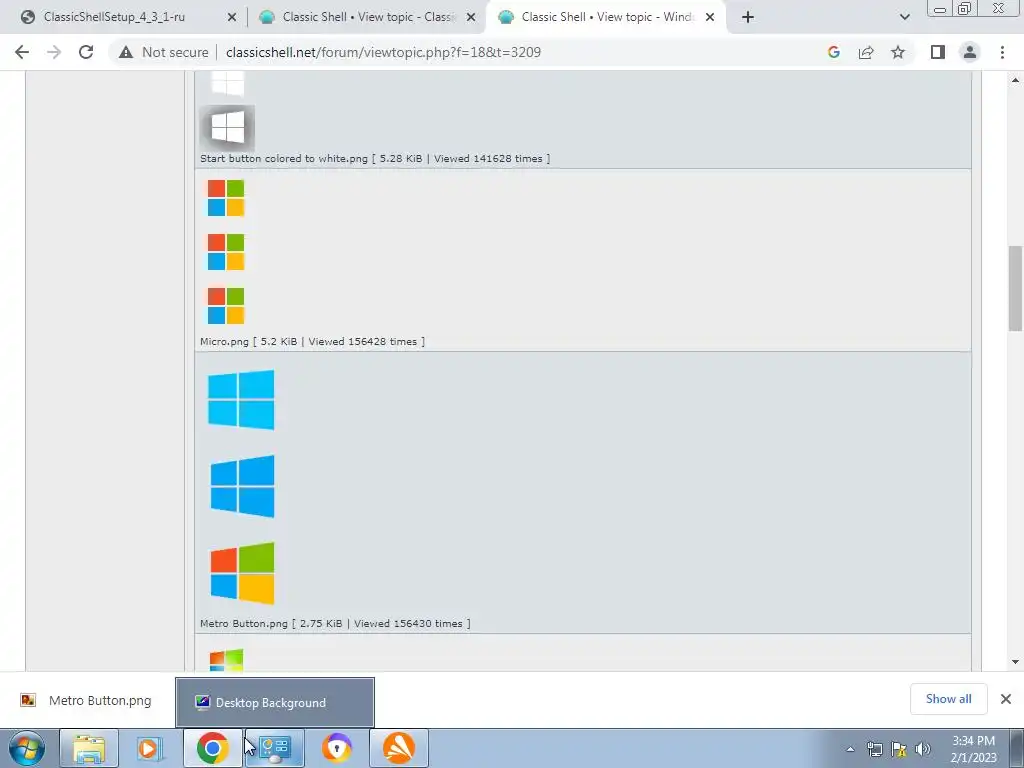The image size is (1024, 768).
Task: Click the Not secure warning icon
Action: (125, 52)
